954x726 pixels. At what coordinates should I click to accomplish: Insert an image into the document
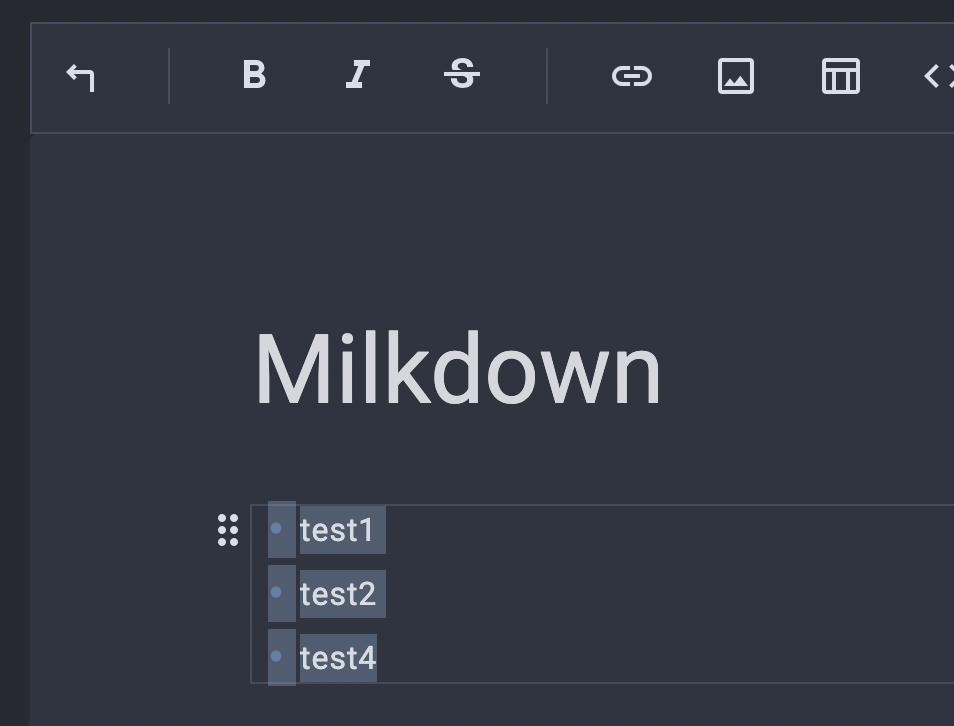tap(736, 75)
